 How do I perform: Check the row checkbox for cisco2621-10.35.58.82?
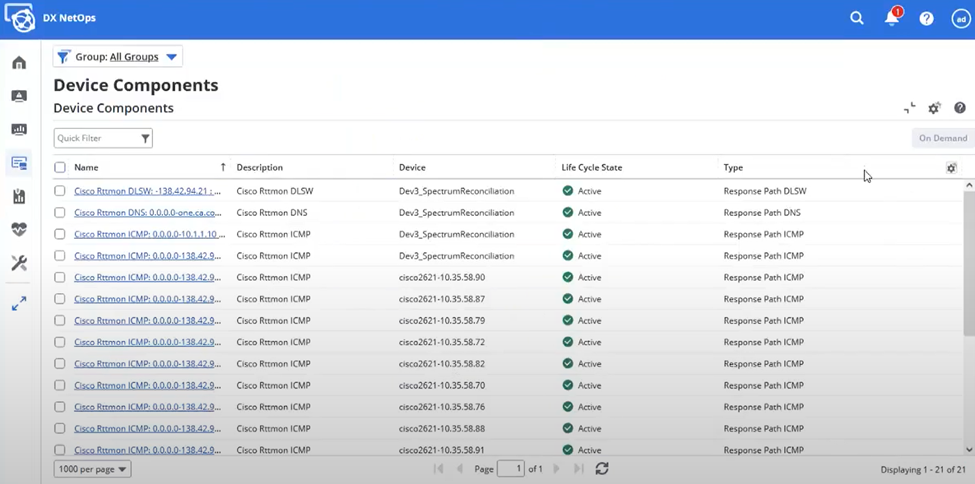[x=60, y=363]
